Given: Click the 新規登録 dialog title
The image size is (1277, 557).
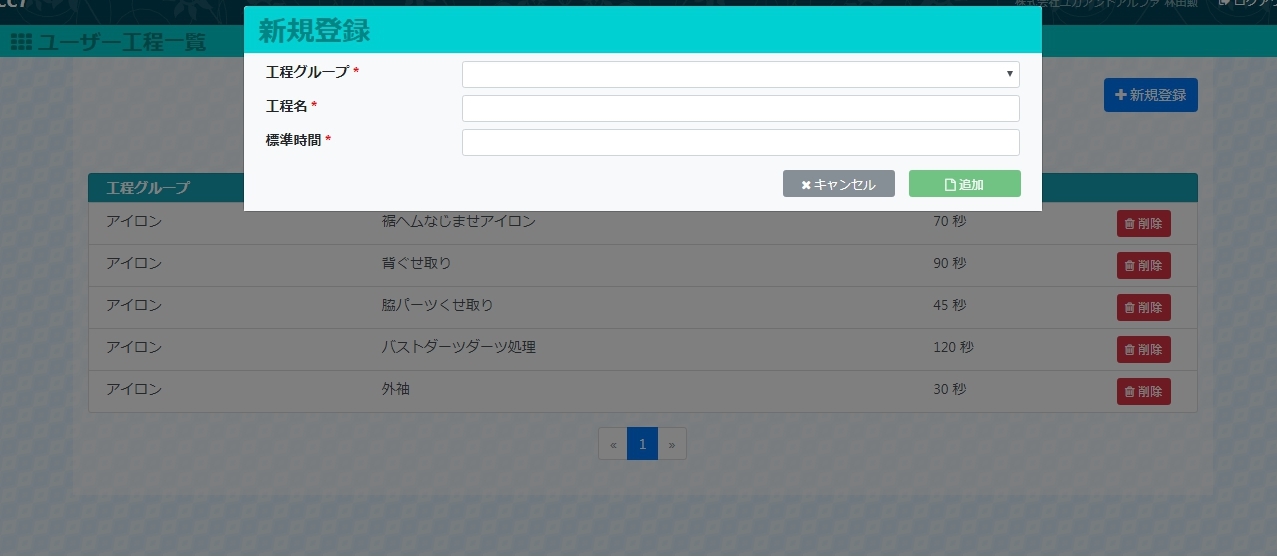Looking at the screenshot, I should [x=314, y=31].
